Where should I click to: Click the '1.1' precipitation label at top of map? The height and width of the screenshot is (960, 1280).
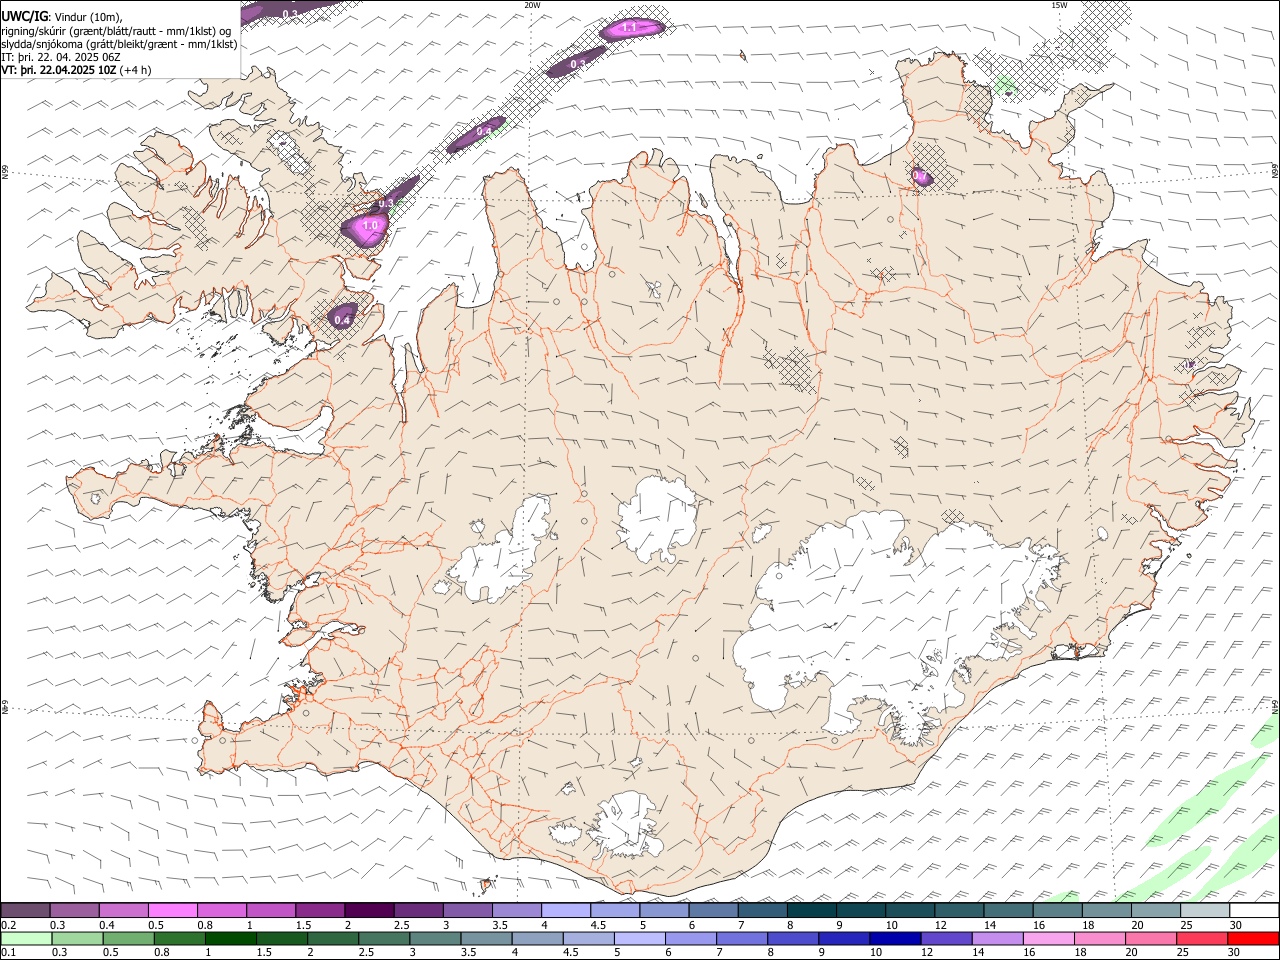[x=629, y=28]
